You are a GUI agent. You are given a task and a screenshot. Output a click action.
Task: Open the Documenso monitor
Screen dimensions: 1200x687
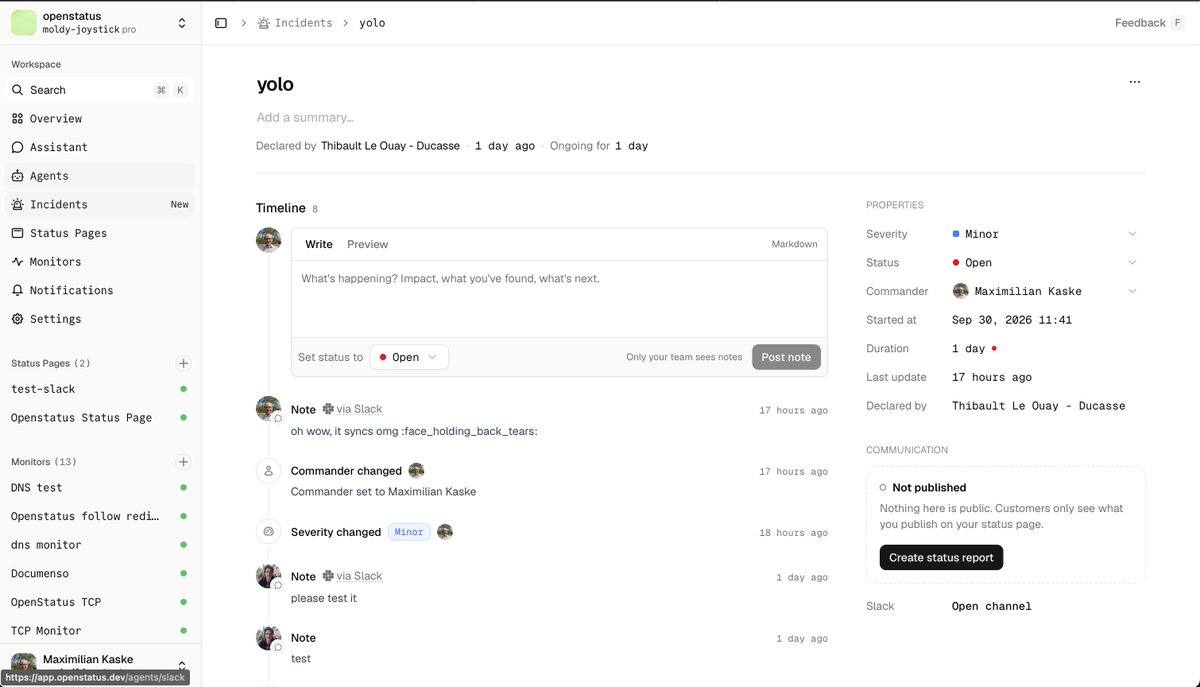click(x=100, y=574)
